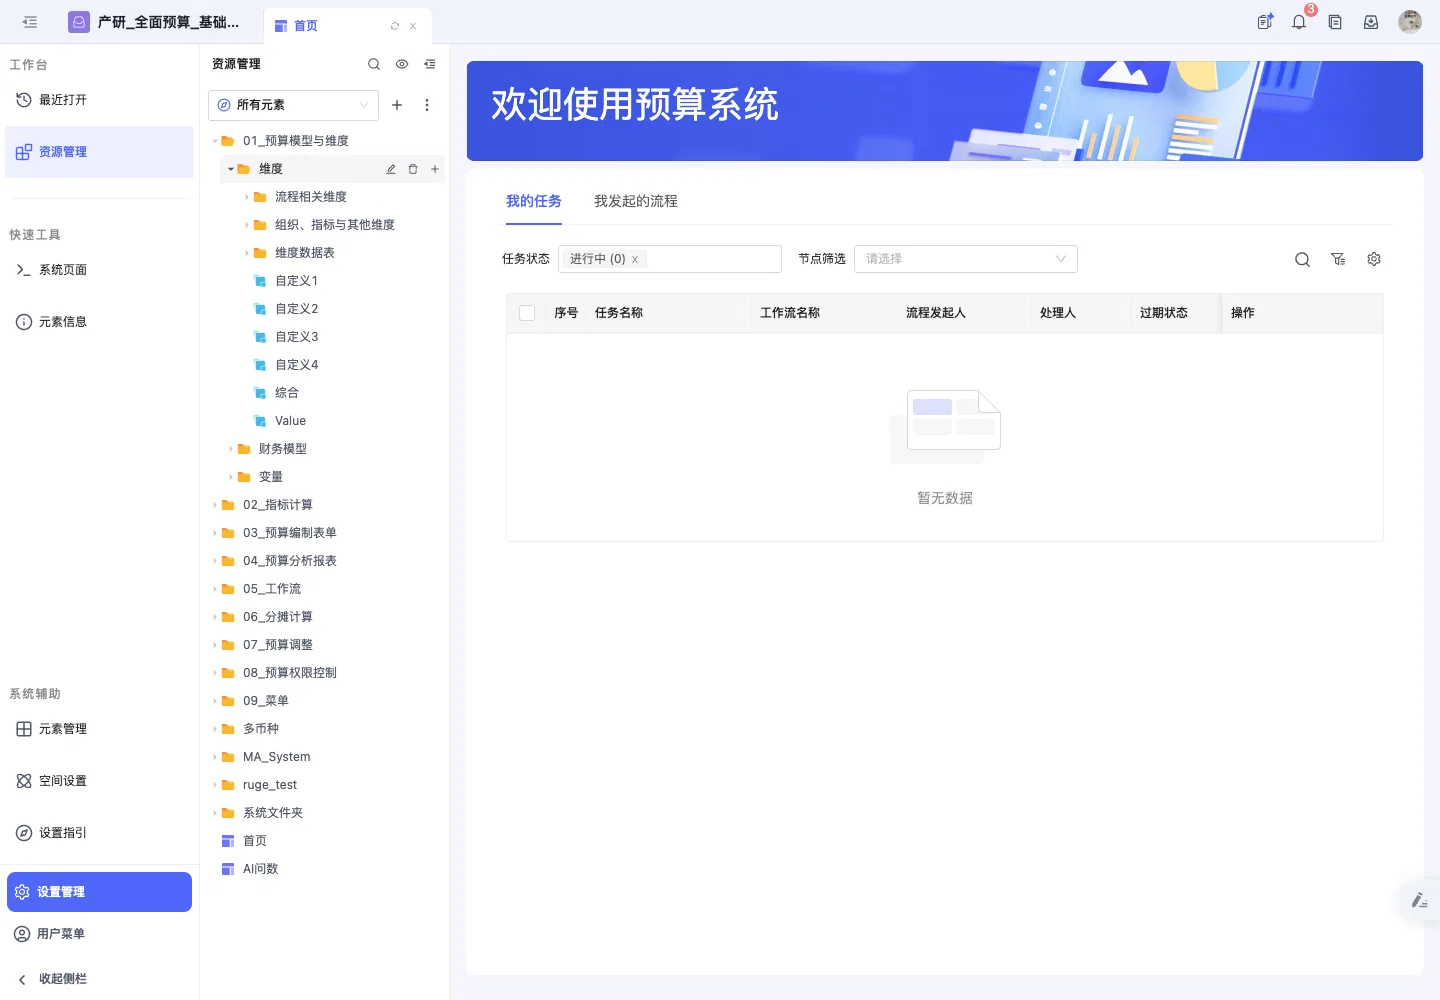Close the 首页 tab
The image size is (1440, 1000).
413,26
